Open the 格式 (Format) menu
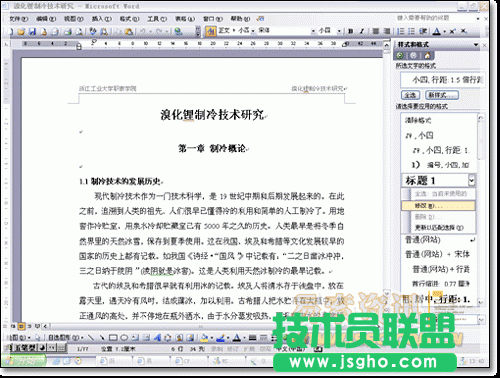Image resolution: width=500 pixels, height=378 pixels. 129,19
